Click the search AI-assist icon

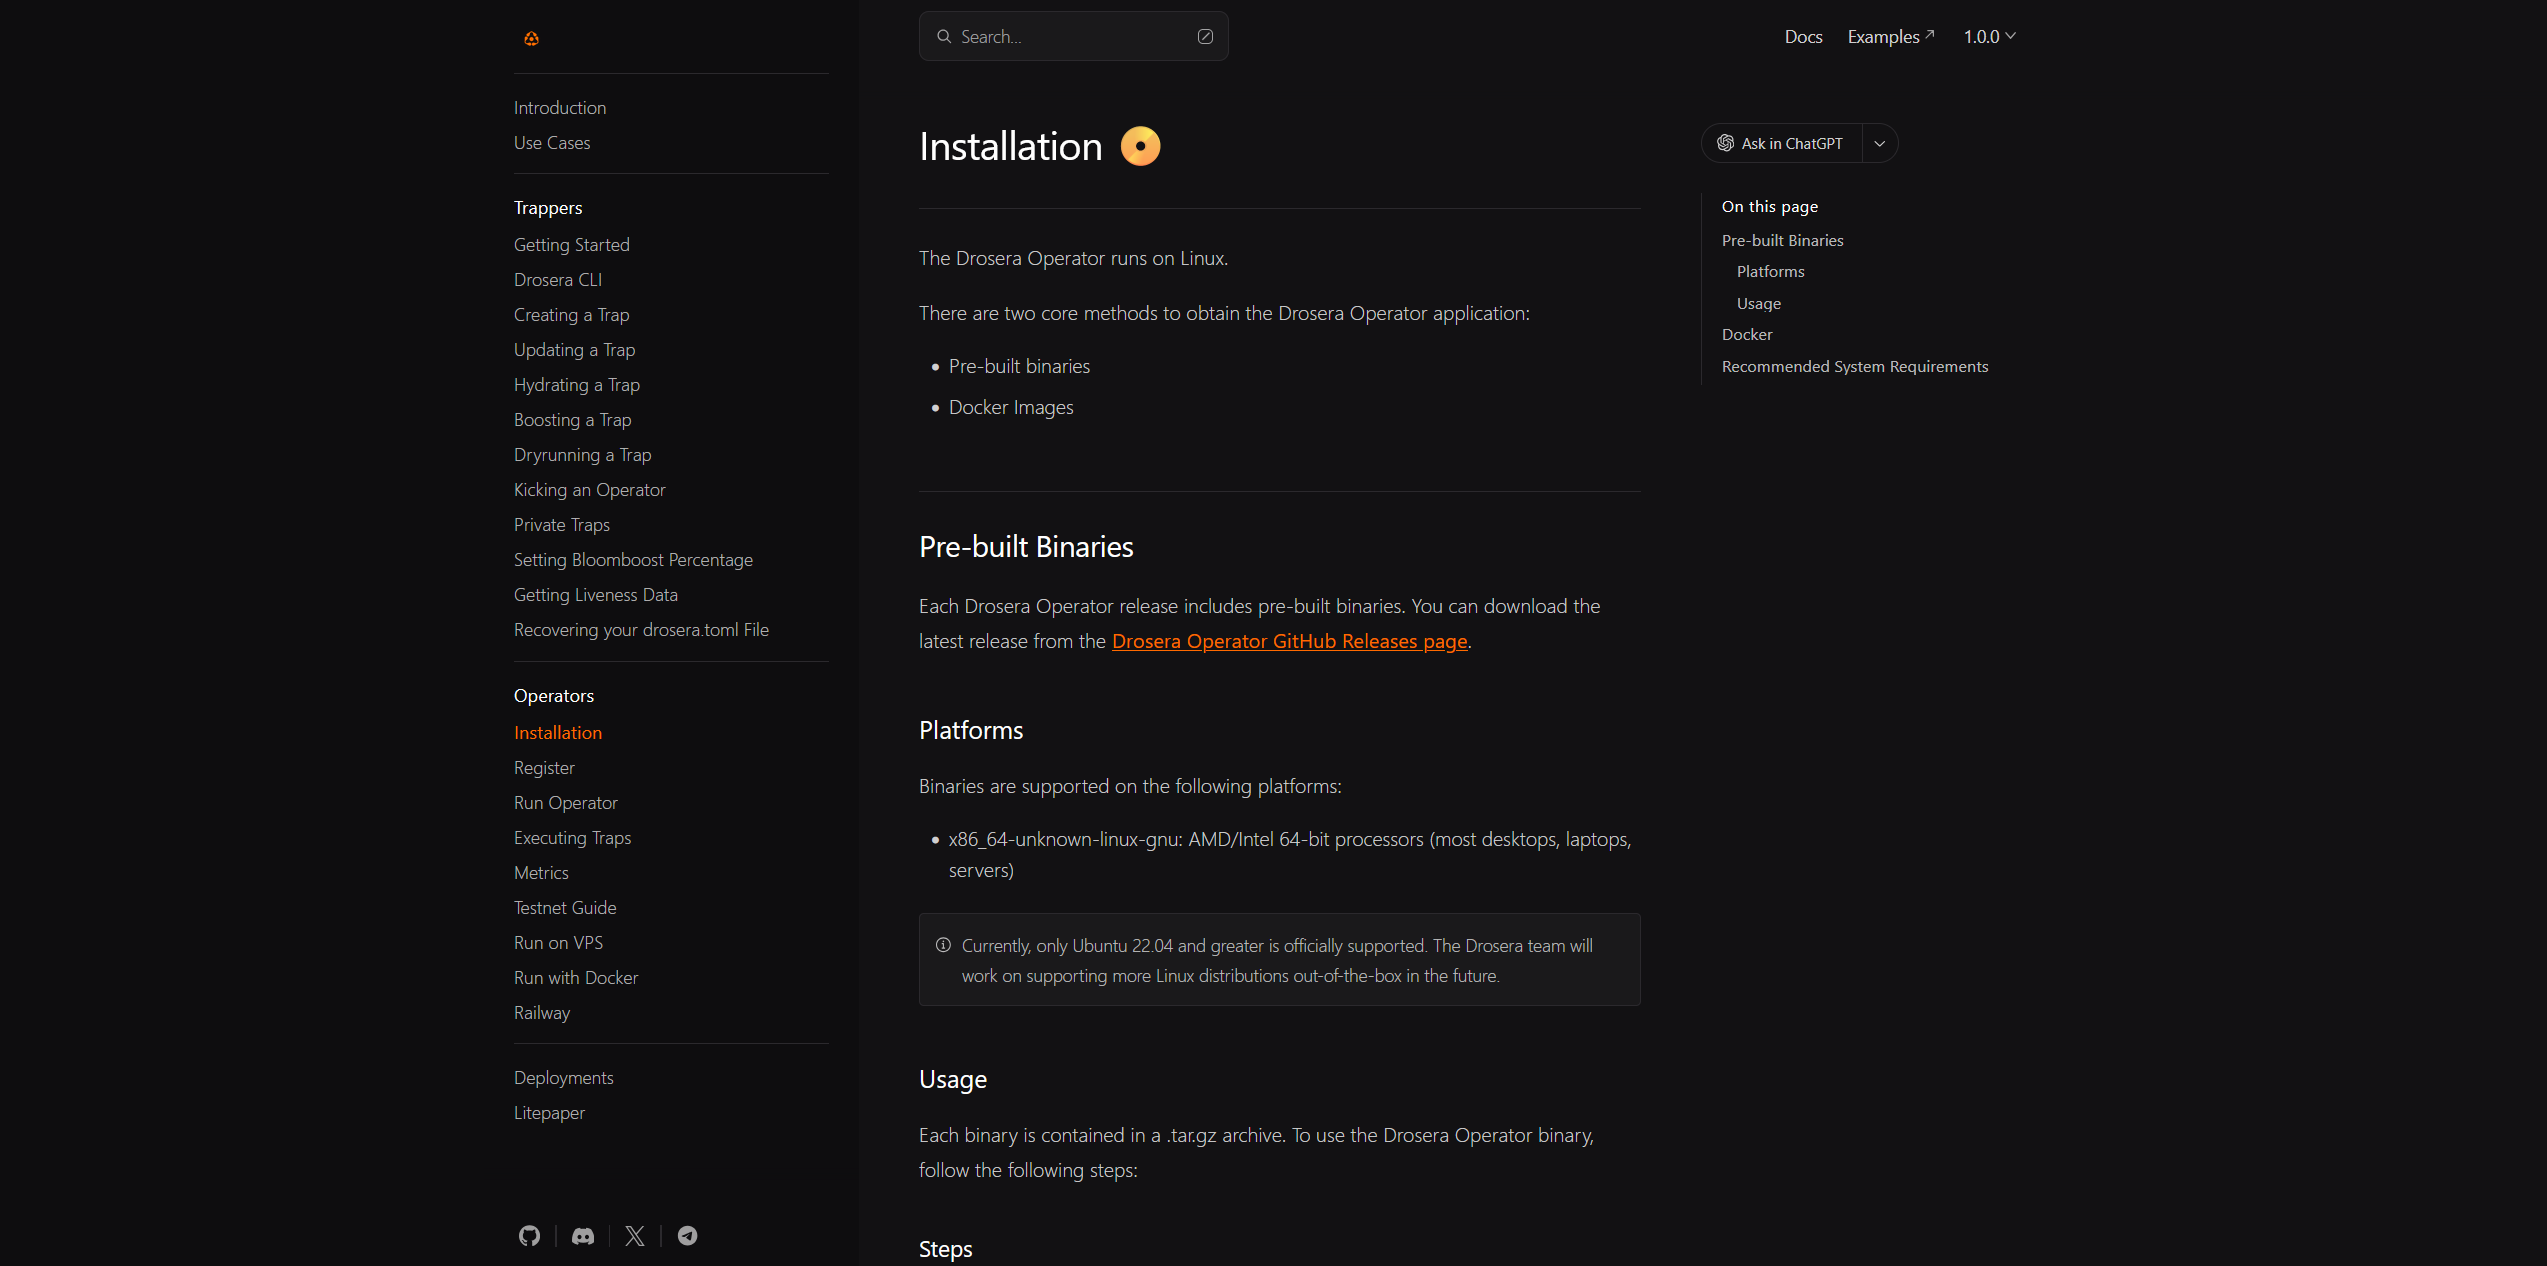tap(1205, 37)
